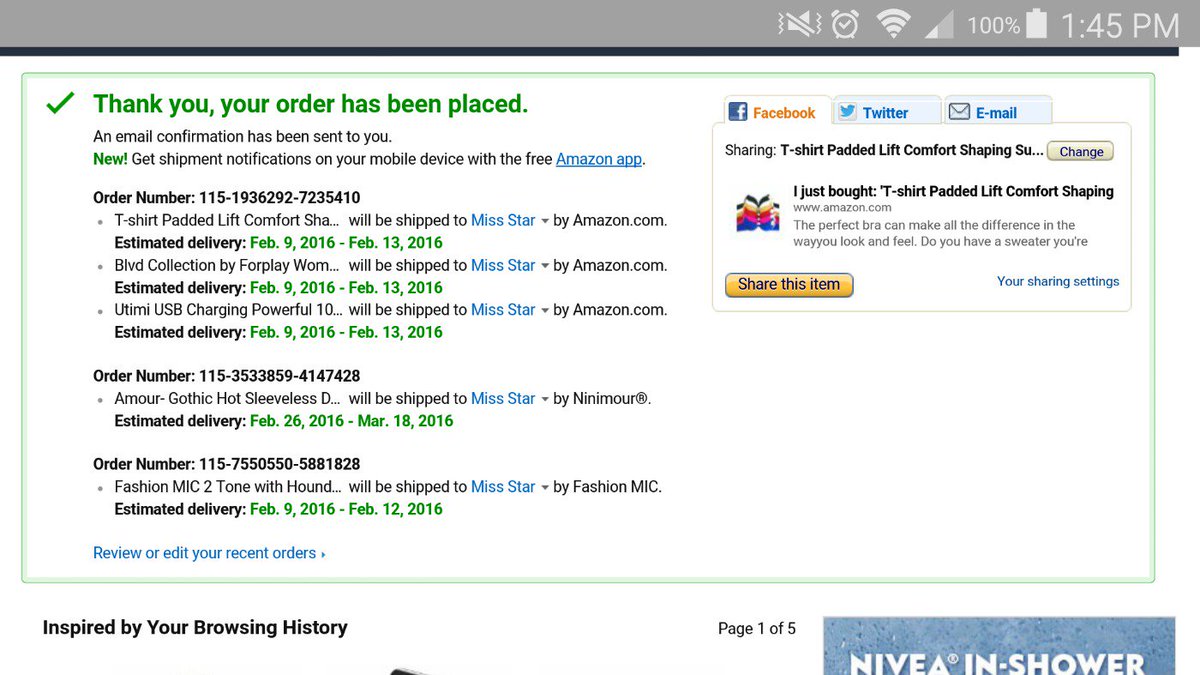Click the Facebook logo icon in sharing tabs

[738, 112]
